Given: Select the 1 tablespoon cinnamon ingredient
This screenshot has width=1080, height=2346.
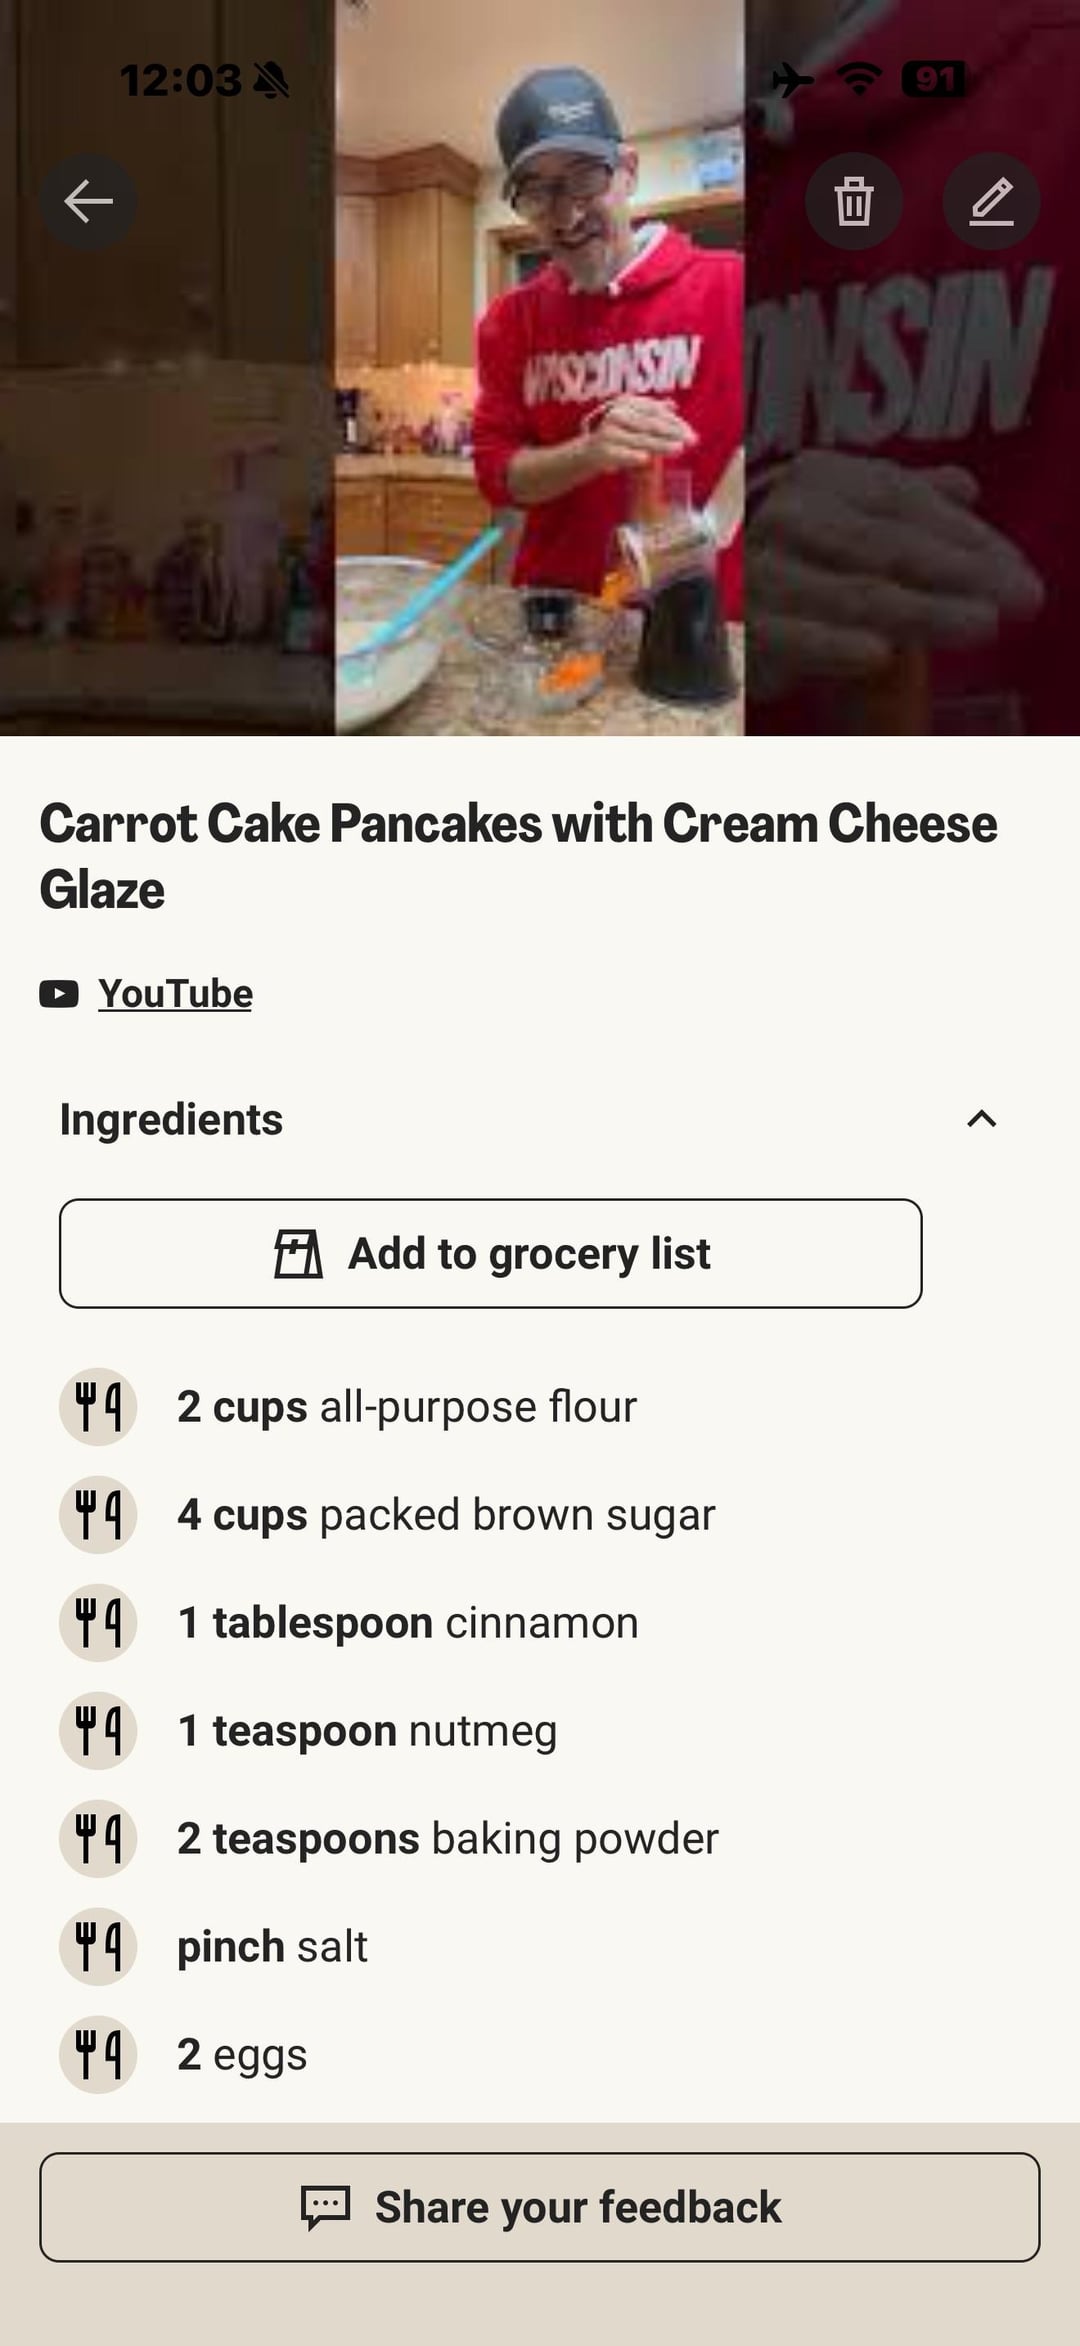Looking at the screenshot, I should pos(407,1623).
